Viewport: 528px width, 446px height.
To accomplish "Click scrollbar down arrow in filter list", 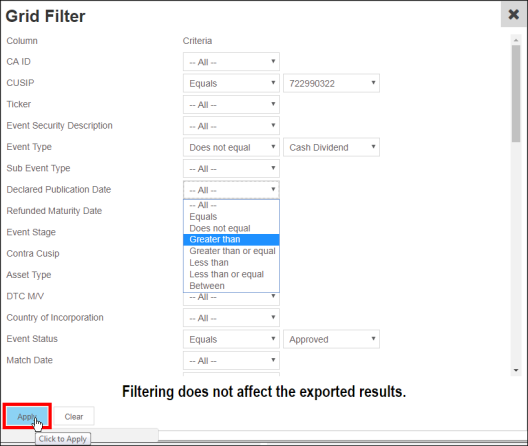I will (516, 370).
